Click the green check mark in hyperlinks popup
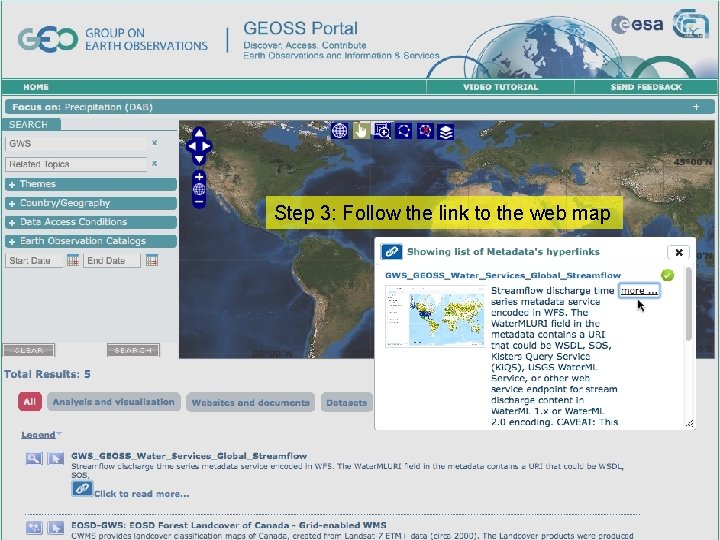Screen dimensions: 720x540 (x=667, y=275)
